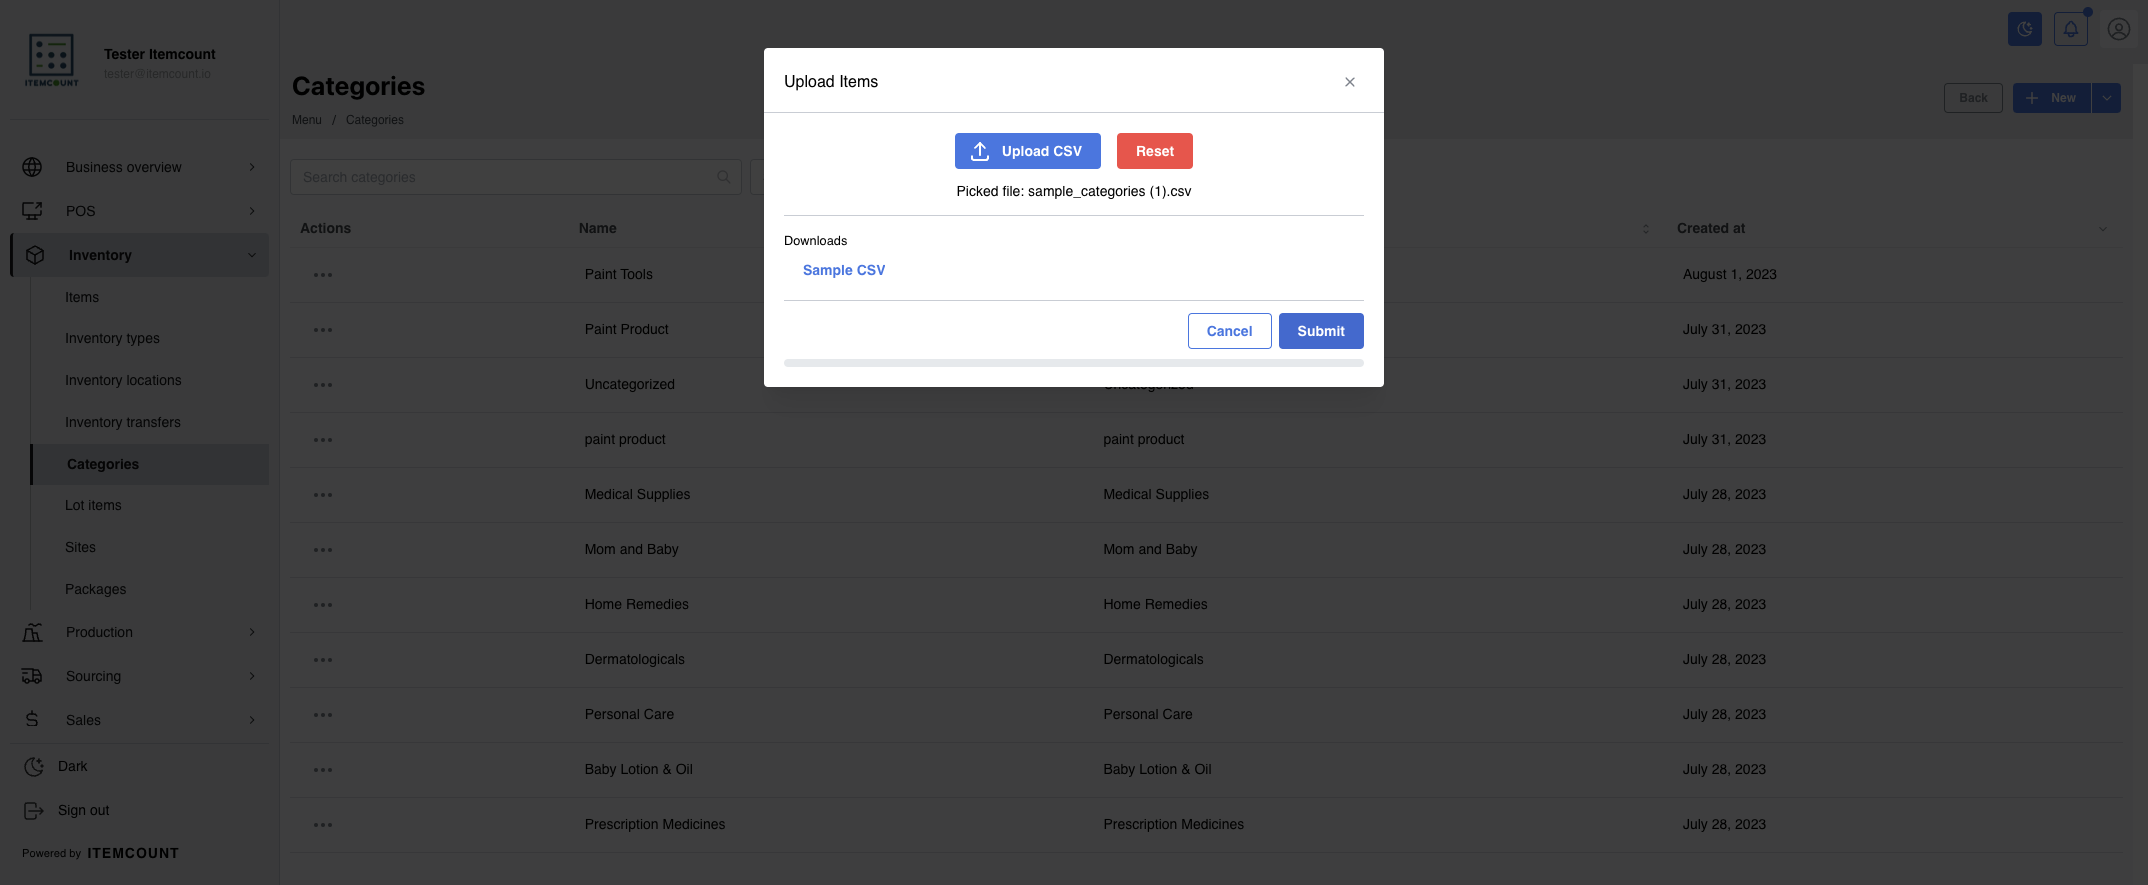This screenshot has height=885, width=2148.
Task: Click the Business overview globe icon
Action: 32,167
